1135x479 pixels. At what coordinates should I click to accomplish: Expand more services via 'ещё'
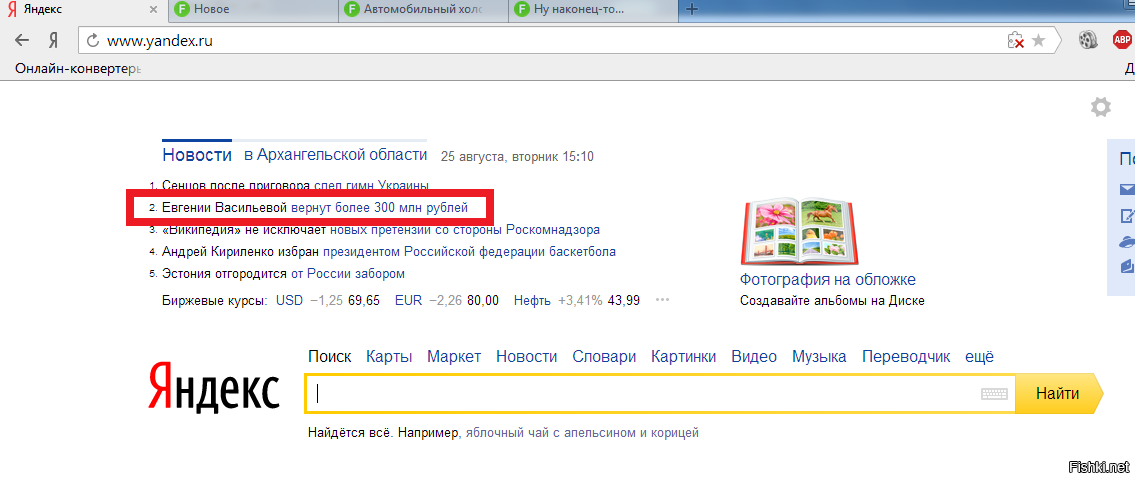(979, 357)
